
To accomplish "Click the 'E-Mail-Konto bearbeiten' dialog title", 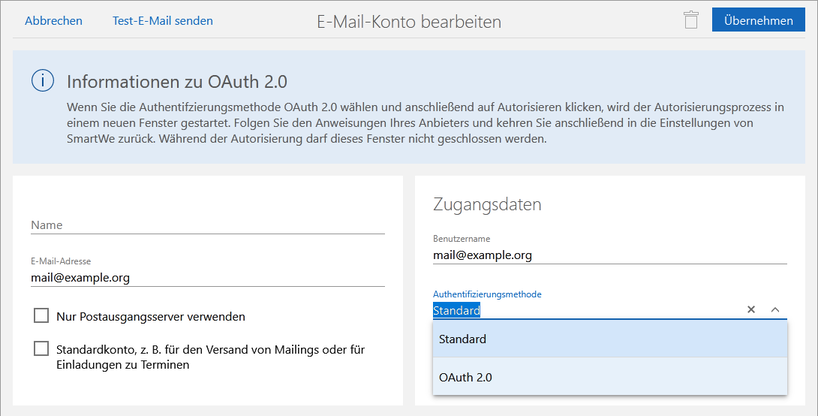I will (x=409, y=21).
